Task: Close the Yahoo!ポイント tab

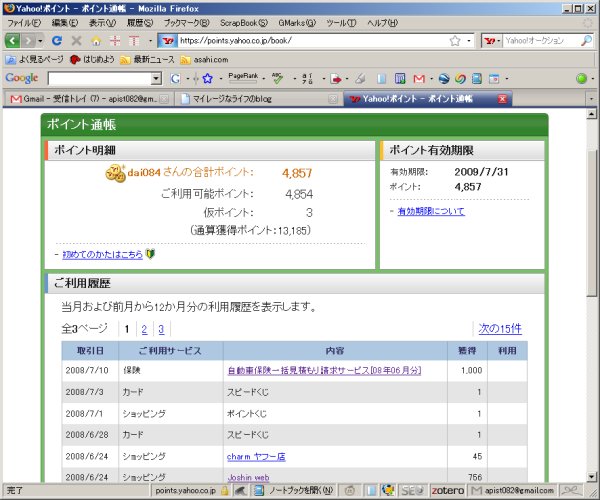Action: (x=502, y=99)
